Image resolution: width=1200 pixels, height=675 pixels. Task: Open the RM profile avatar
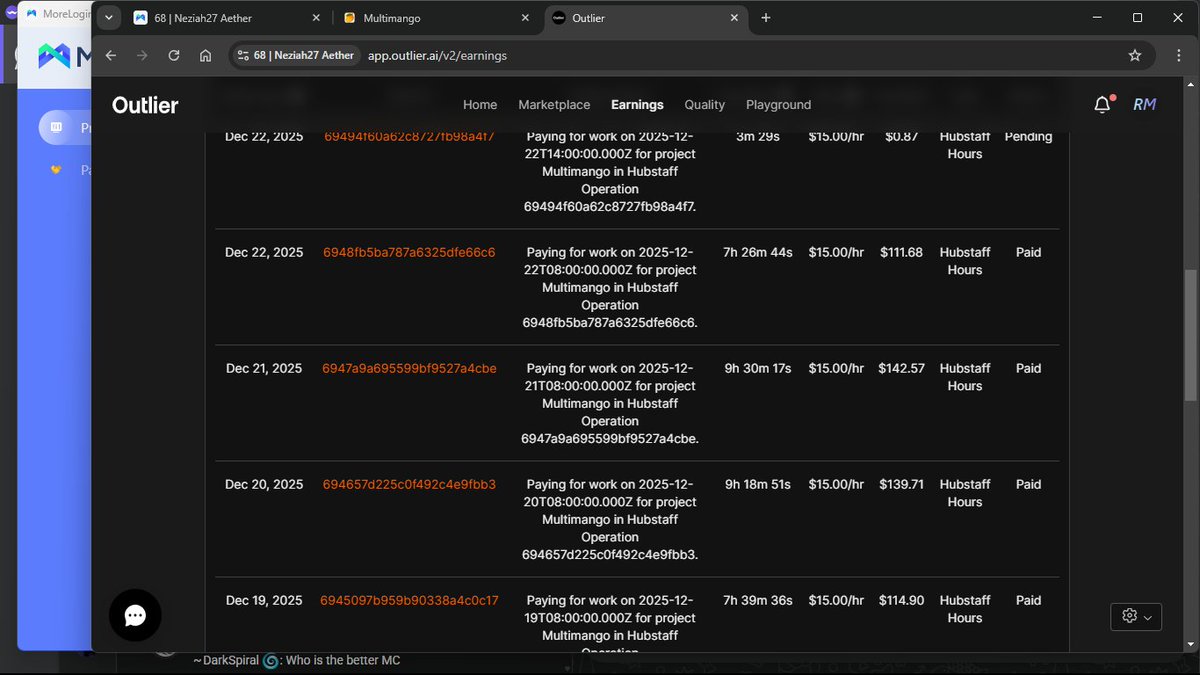[1144, 104]
